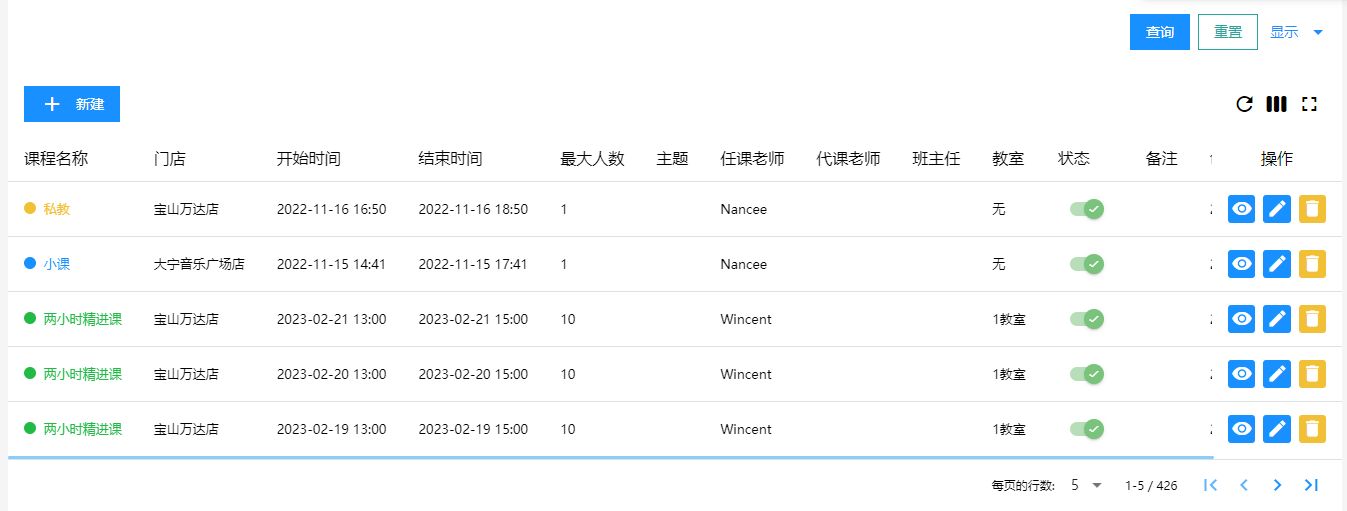Toggle fullscreen table view icon
1347x511 pixels.
tap(1309, 104)
